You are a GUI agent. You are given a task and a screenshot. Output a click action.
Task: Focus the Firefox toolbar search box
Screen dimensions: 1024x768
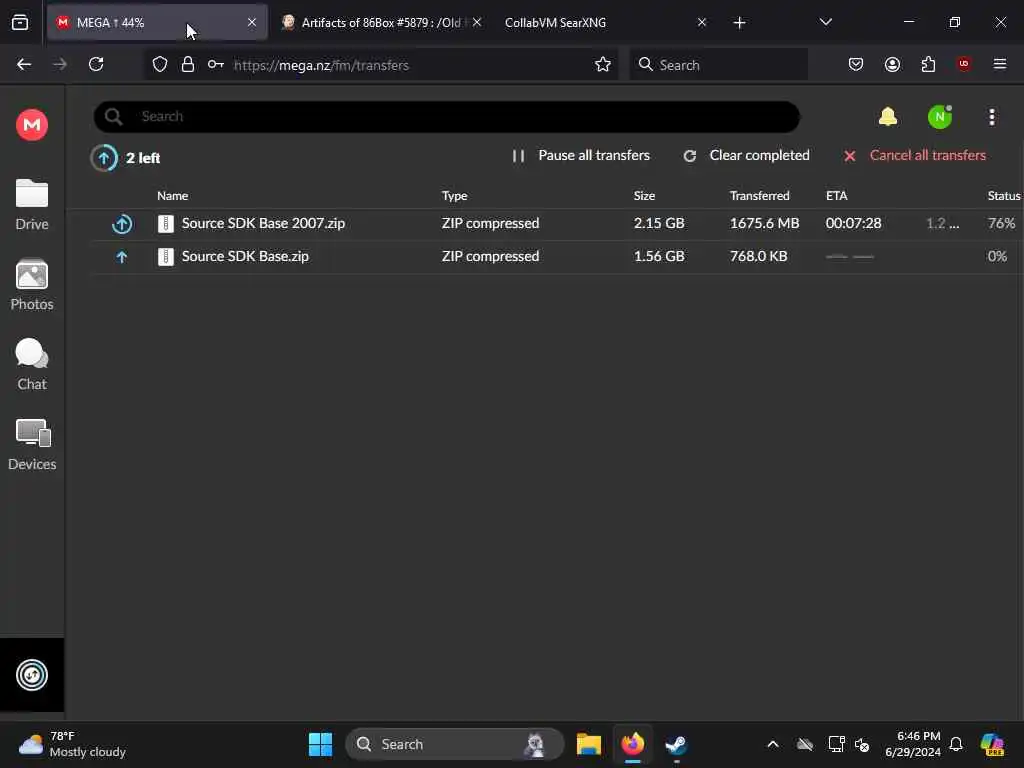[719, 65]
